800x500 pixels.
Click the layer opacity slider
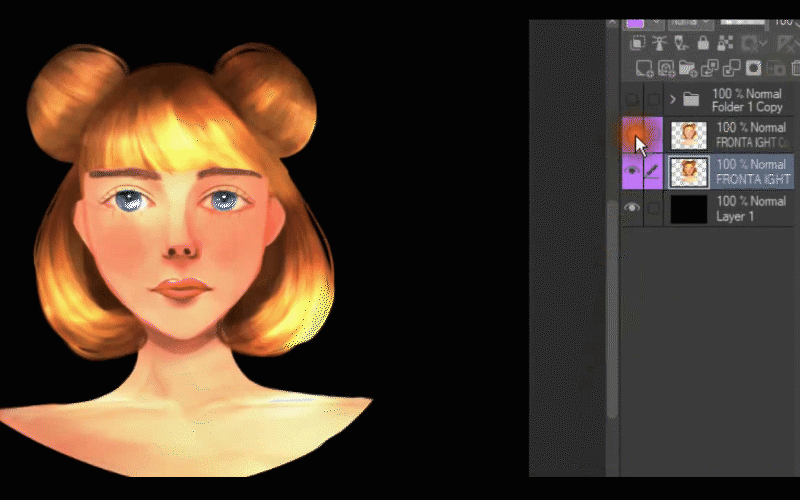[x=743, y=22]
